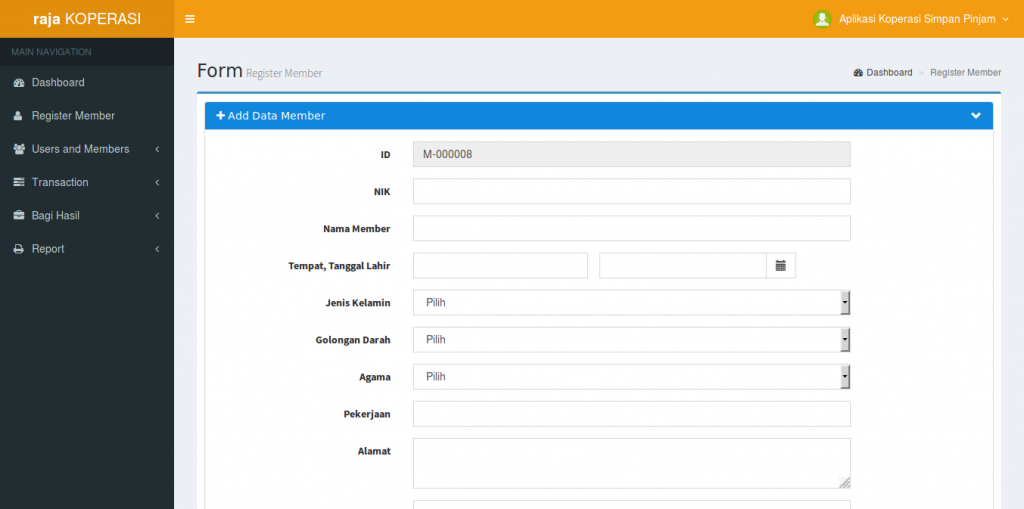Open the Golongan Darah dropdown
This screenshot has height=509, width=1024.
(x=632, y=340)
